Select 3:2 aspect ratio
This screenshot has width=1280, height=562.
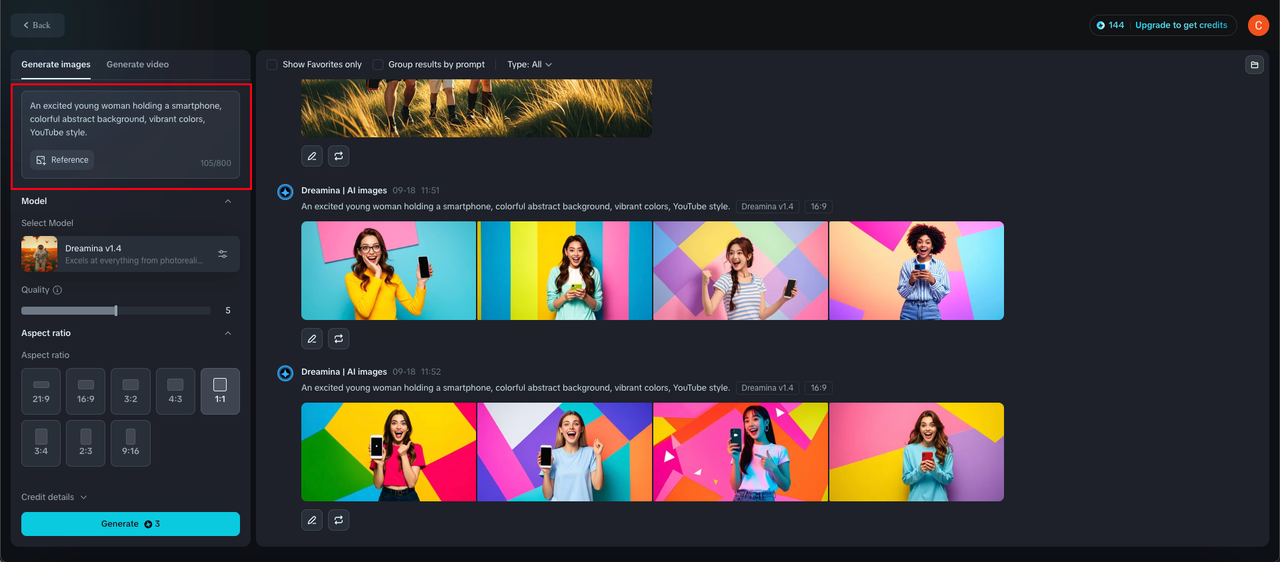pyautogui.click(x=131, y=391)
